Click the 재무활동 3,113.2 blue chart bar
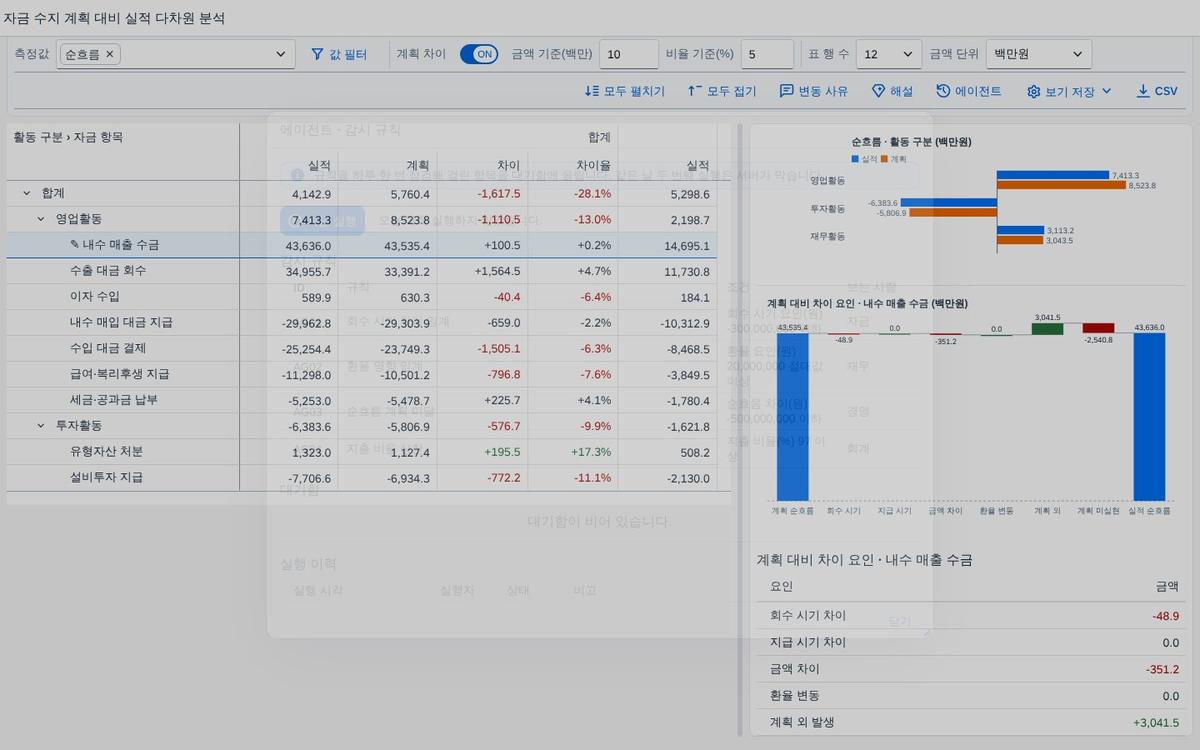1200x750 pixels. pos(1020,230)
